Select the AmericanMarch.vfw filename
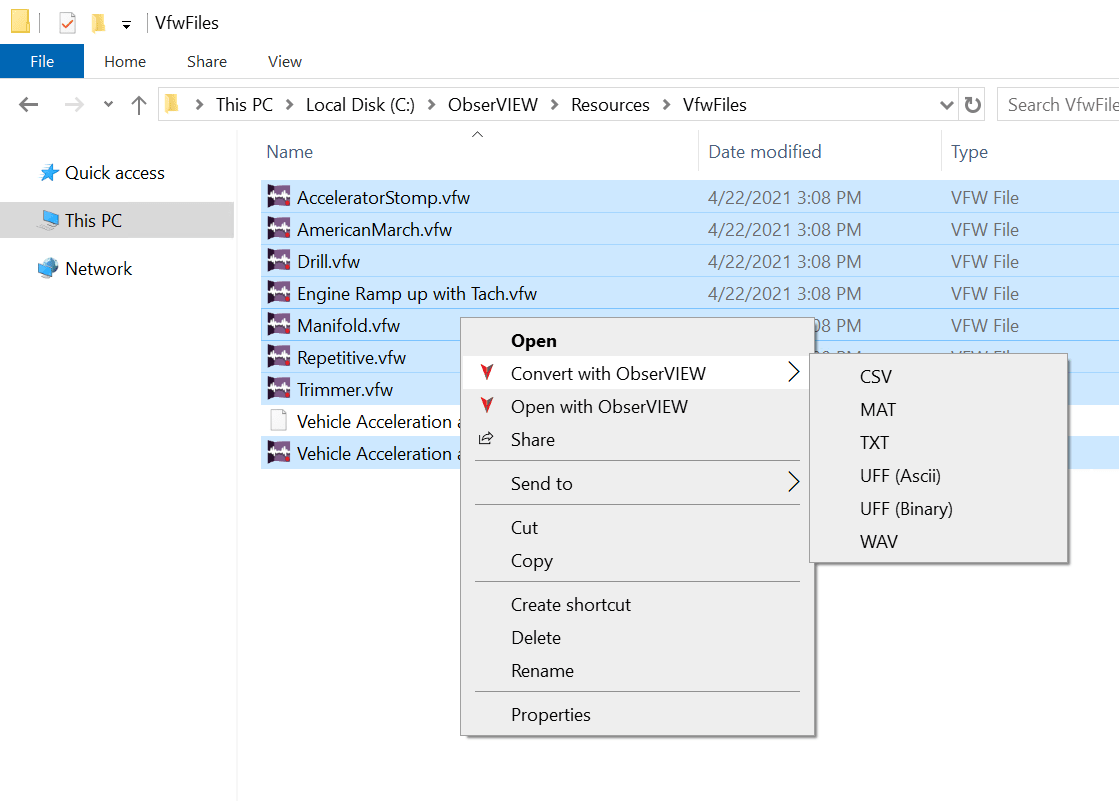 375,229
